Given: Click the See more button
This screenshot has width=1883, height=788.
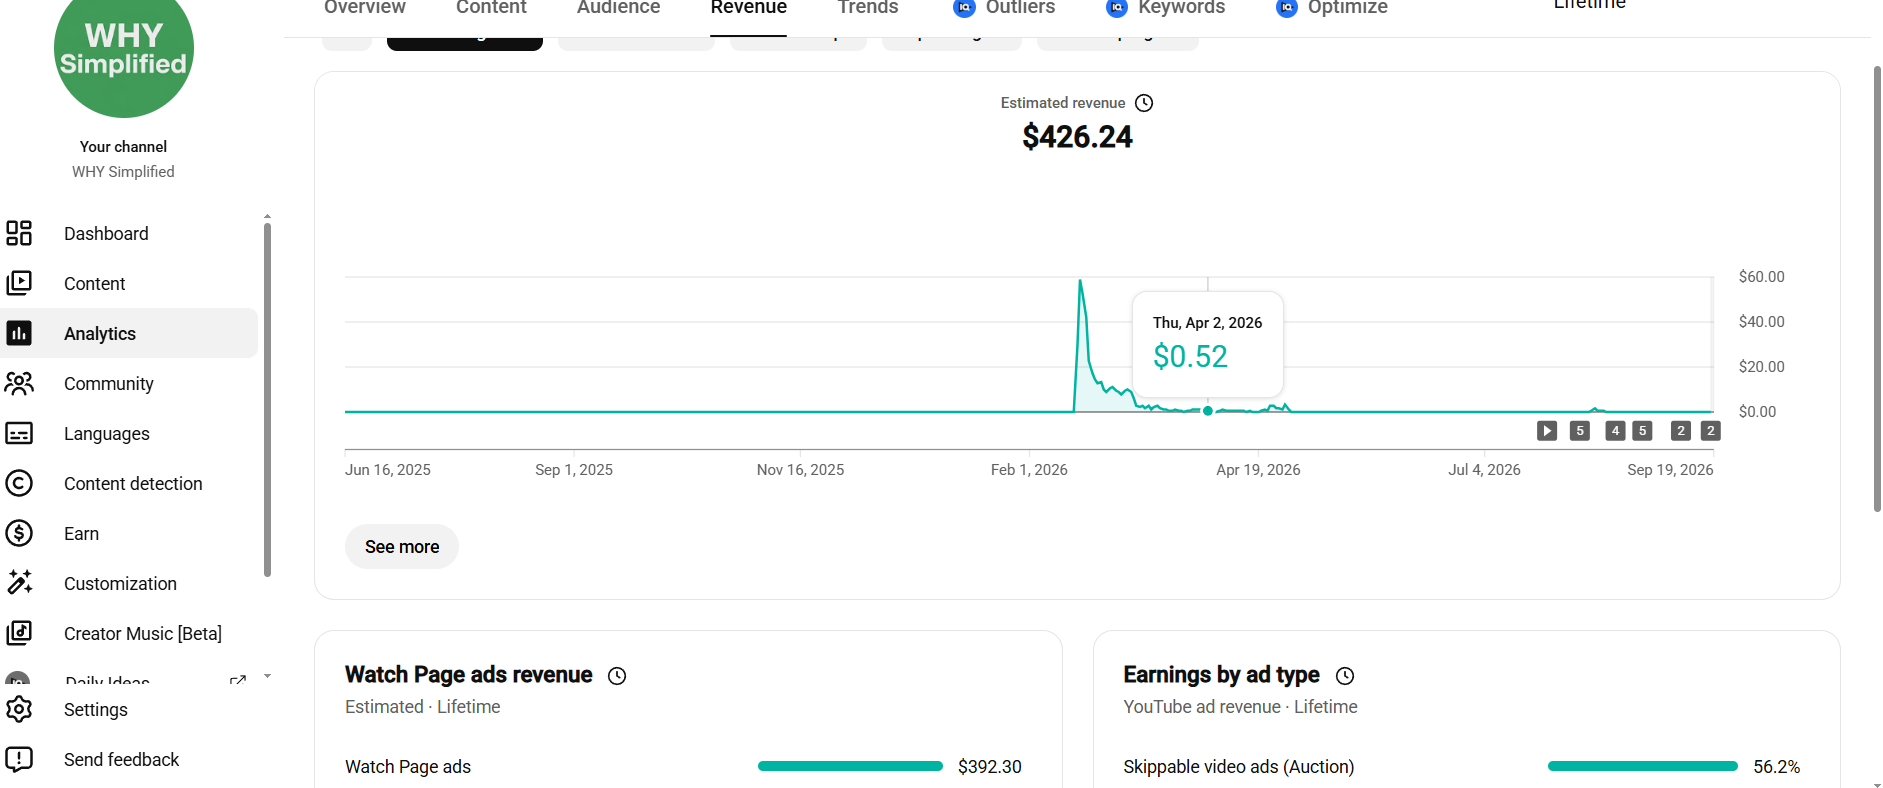Looking at the screenshot, I should (402, 547).
